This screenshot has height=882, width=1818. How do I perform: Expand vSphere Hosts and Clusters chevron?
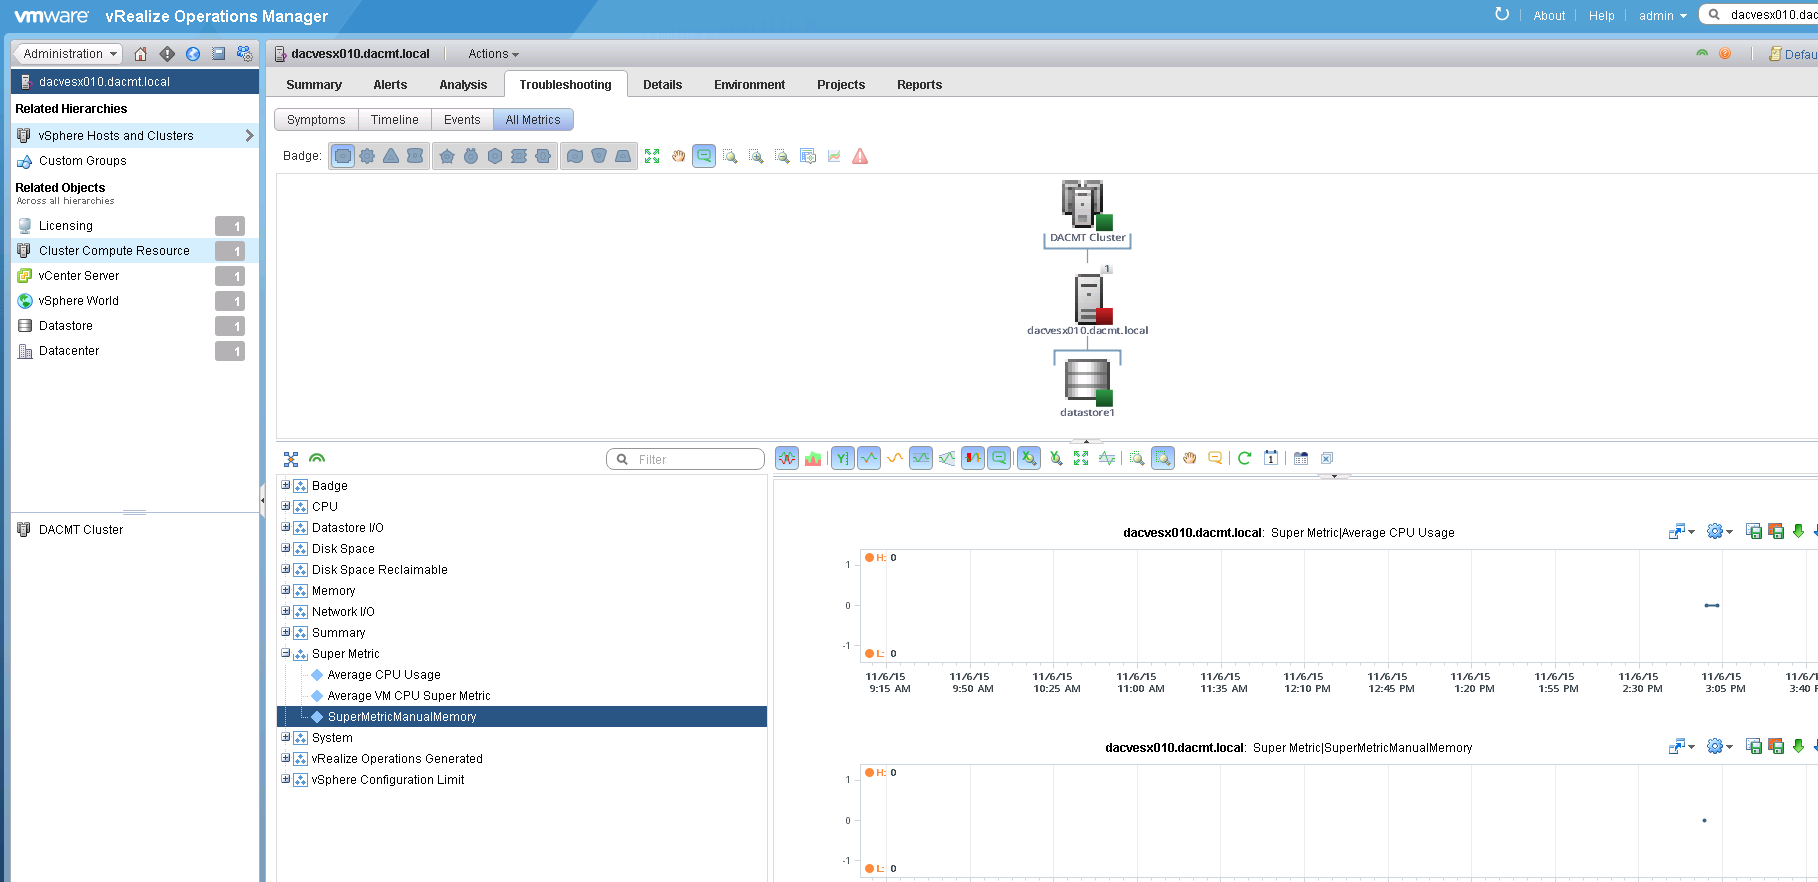click(249, 135)
